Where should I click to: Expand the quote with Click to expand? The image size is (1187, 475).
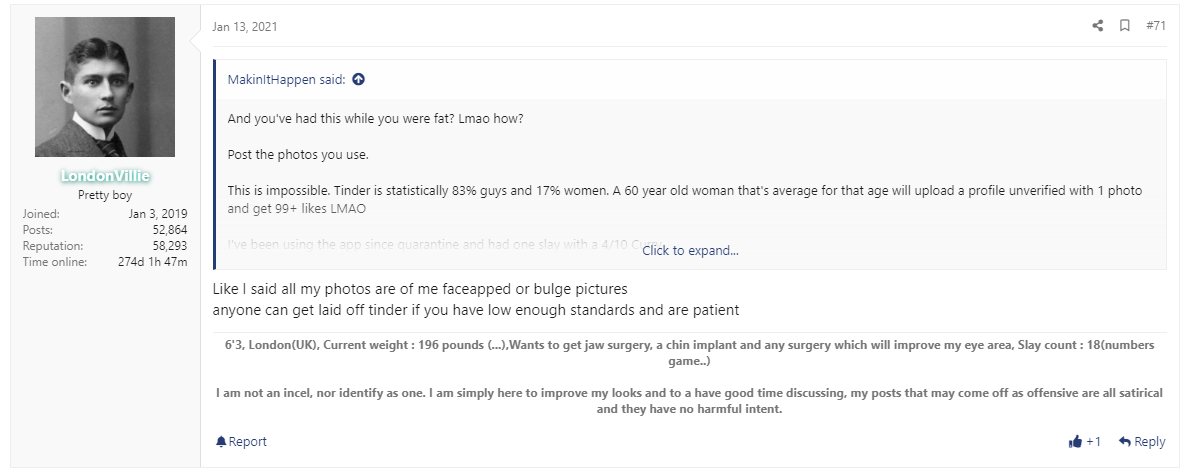pos(690,250)
